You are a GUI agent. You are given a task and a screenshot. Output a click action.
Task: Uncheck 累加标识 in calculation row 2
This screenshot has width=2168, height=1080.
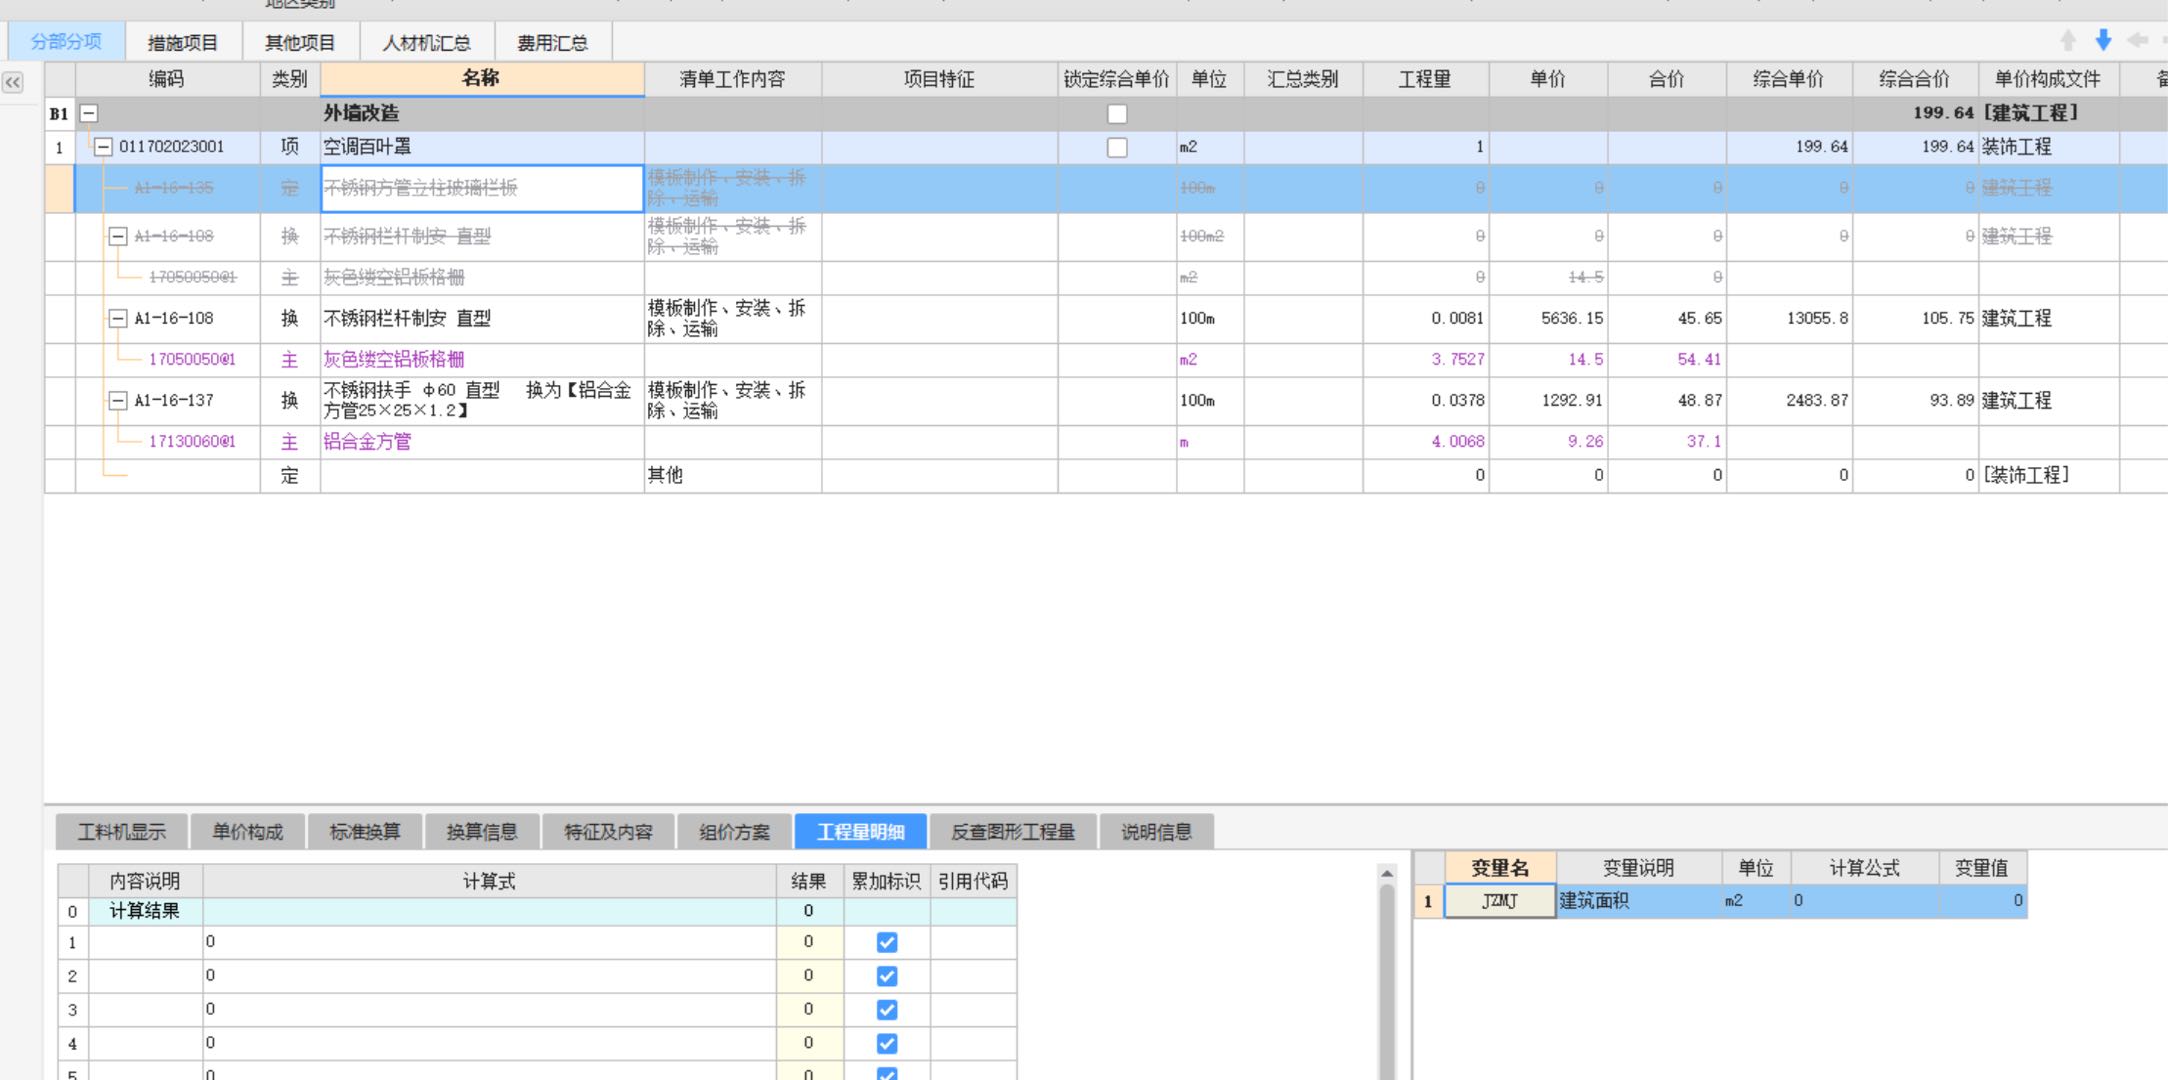click(x=887, y=976)
